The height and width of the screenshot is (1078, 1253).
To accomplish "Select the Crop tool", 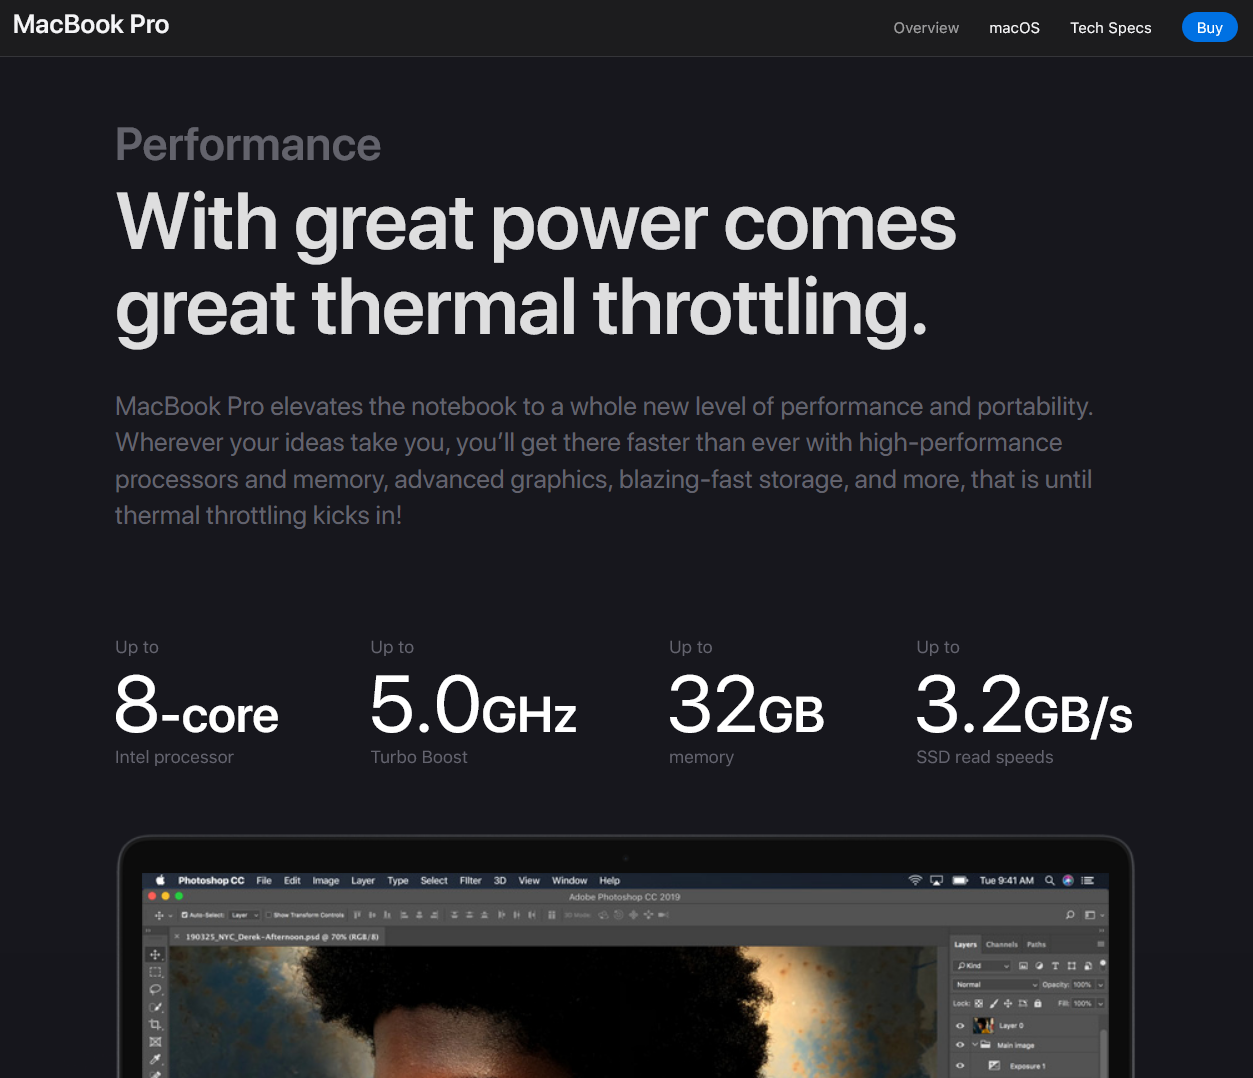I will point(155,1024).
